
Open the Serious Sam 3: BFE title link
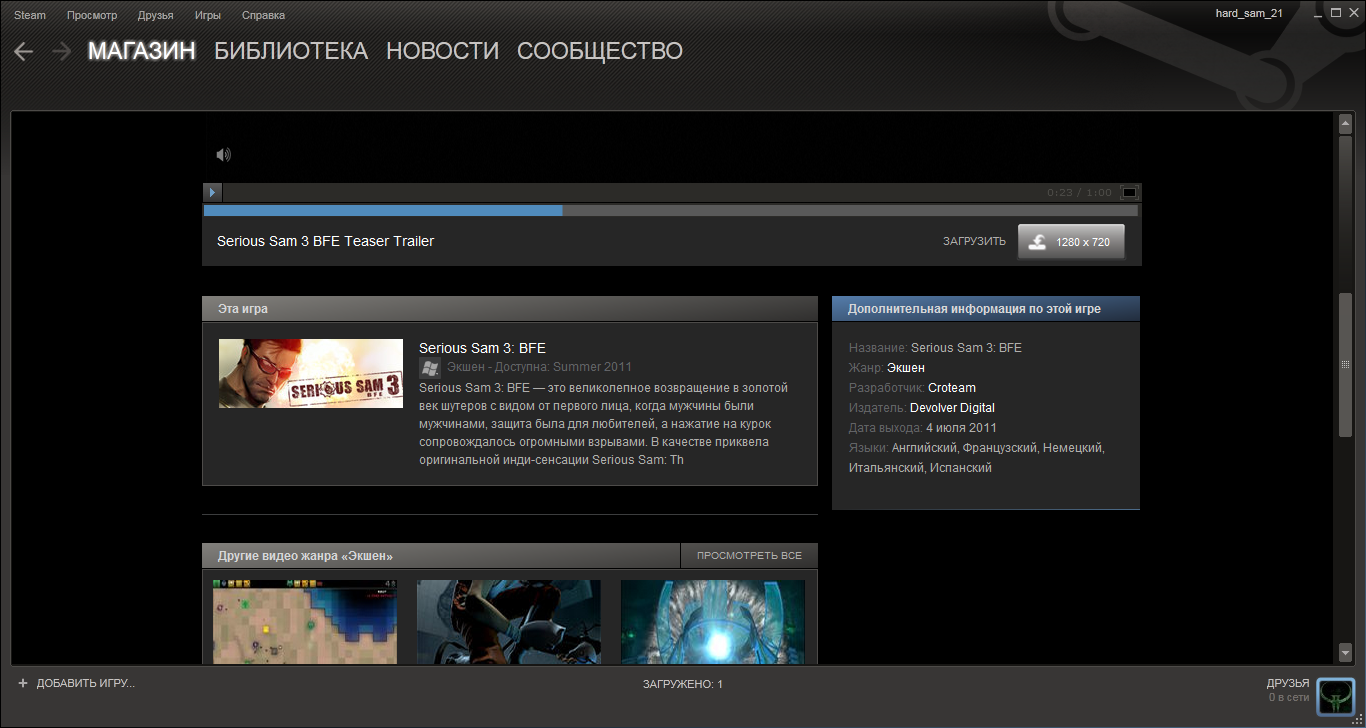click(482, 348)
